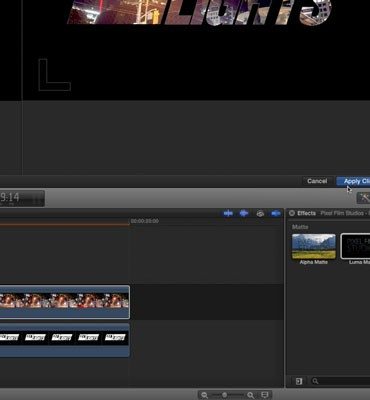370x400 pixels.
Task: Select the Luma Matte effect thumbnail
Action: (x=355, y=246)
